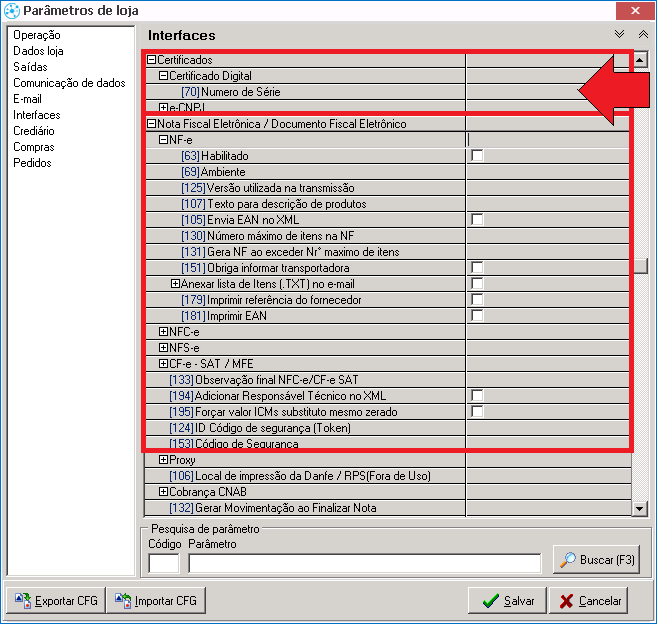
Task: Toggle Envia EAN no XML checkbox
Action: click(478, 220)
